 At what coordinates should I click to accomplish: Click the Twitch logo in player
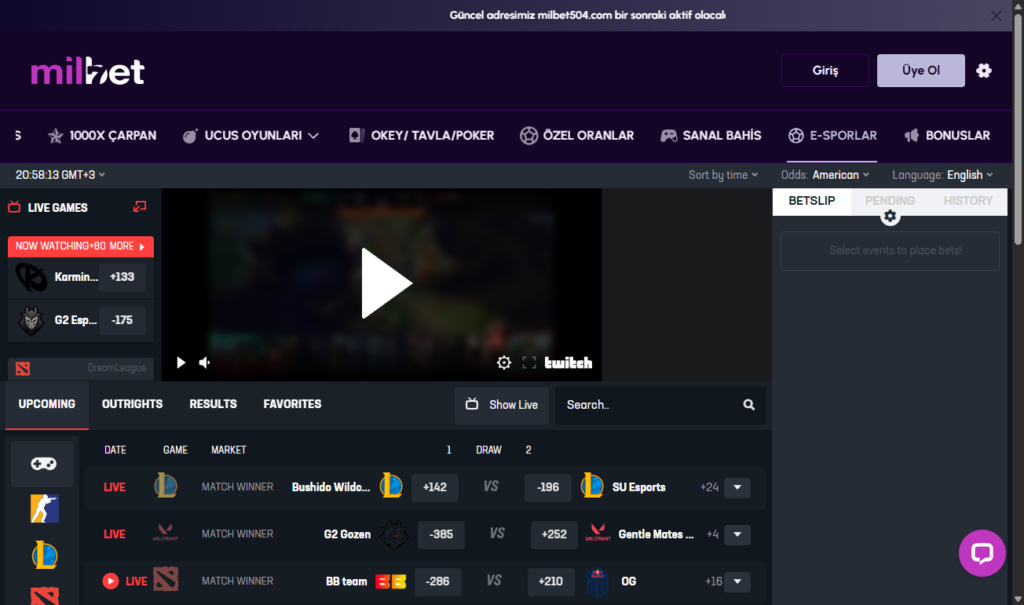click(x=568, y=363)
